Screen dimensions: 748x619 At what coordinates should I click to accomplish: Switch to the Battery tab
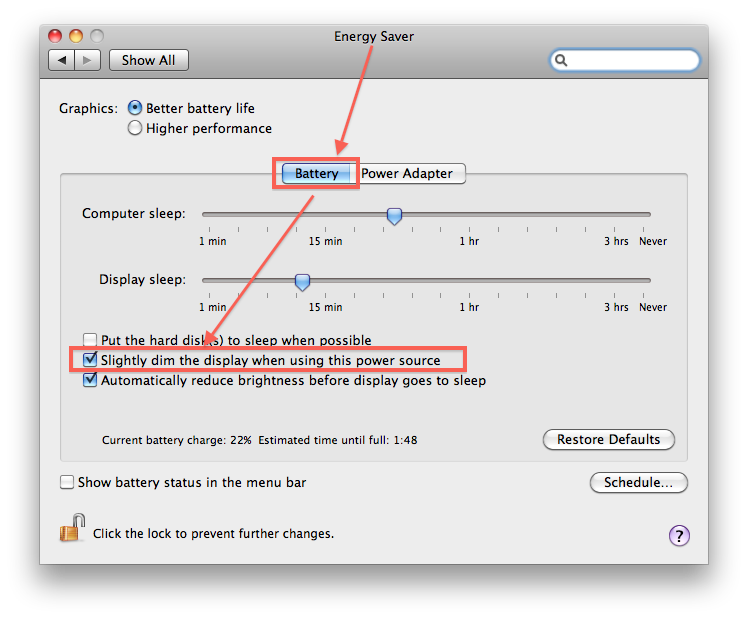[x=316, y=173]
